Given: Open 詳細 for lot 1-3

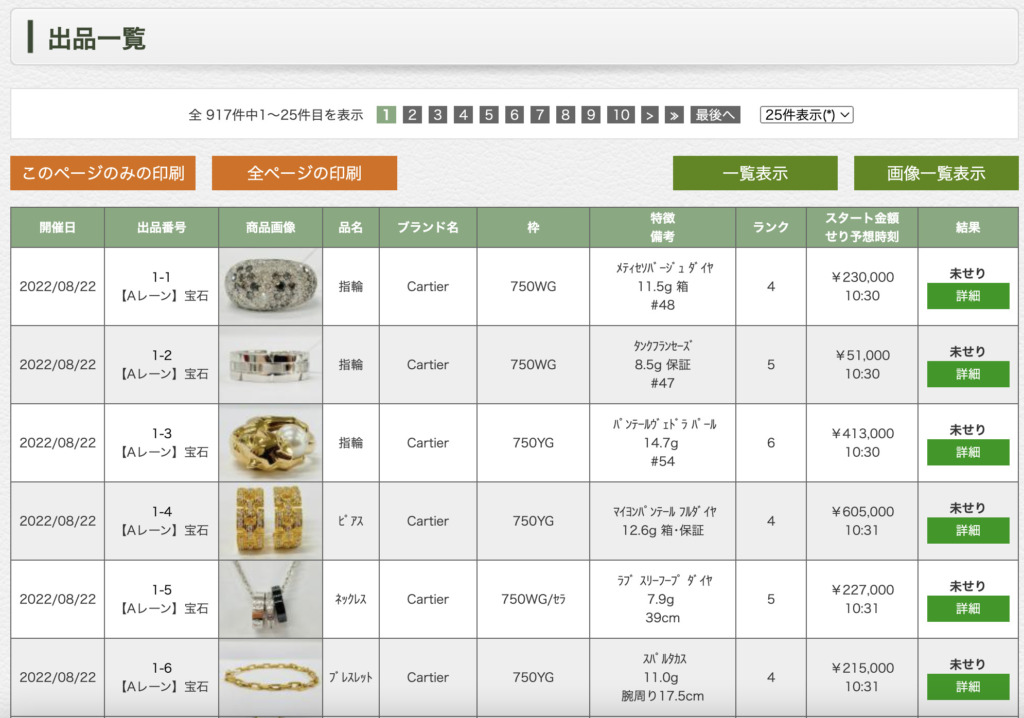Looking at the screenshot, I should pos(968,452).
